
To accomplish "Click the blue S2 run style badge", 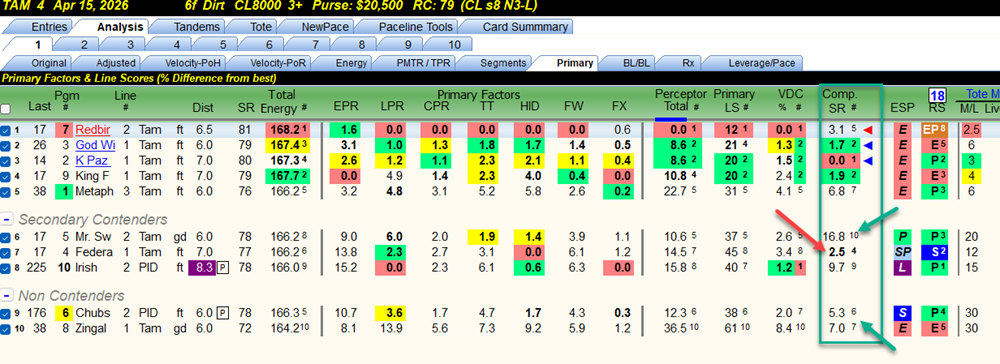I will tap(933, 252).
